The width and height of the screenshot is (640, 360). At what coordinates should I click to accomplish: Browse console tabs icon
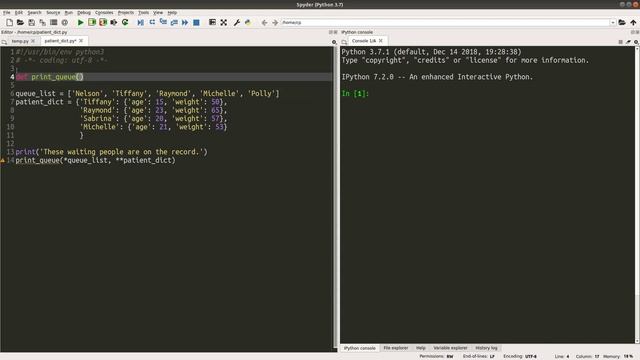(x=344, y=42)
